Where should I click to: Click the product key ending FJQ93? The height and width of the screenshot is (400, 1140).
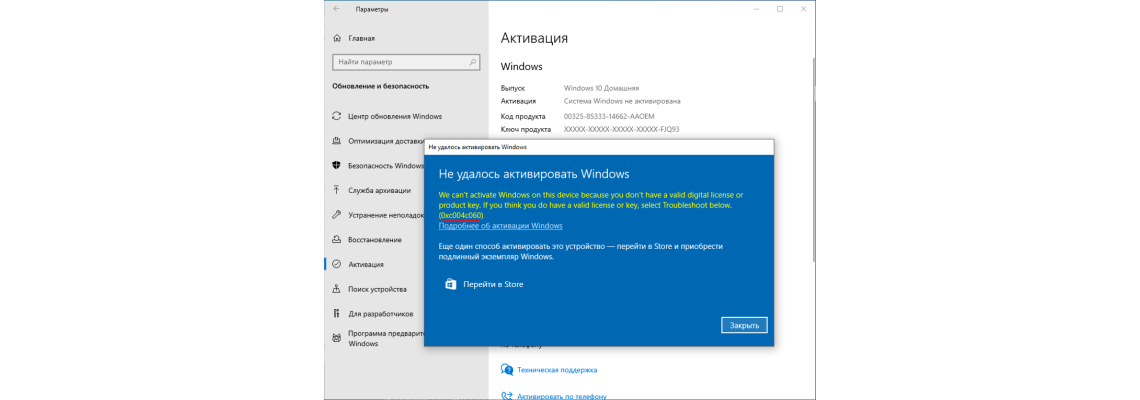coord(622,129)
